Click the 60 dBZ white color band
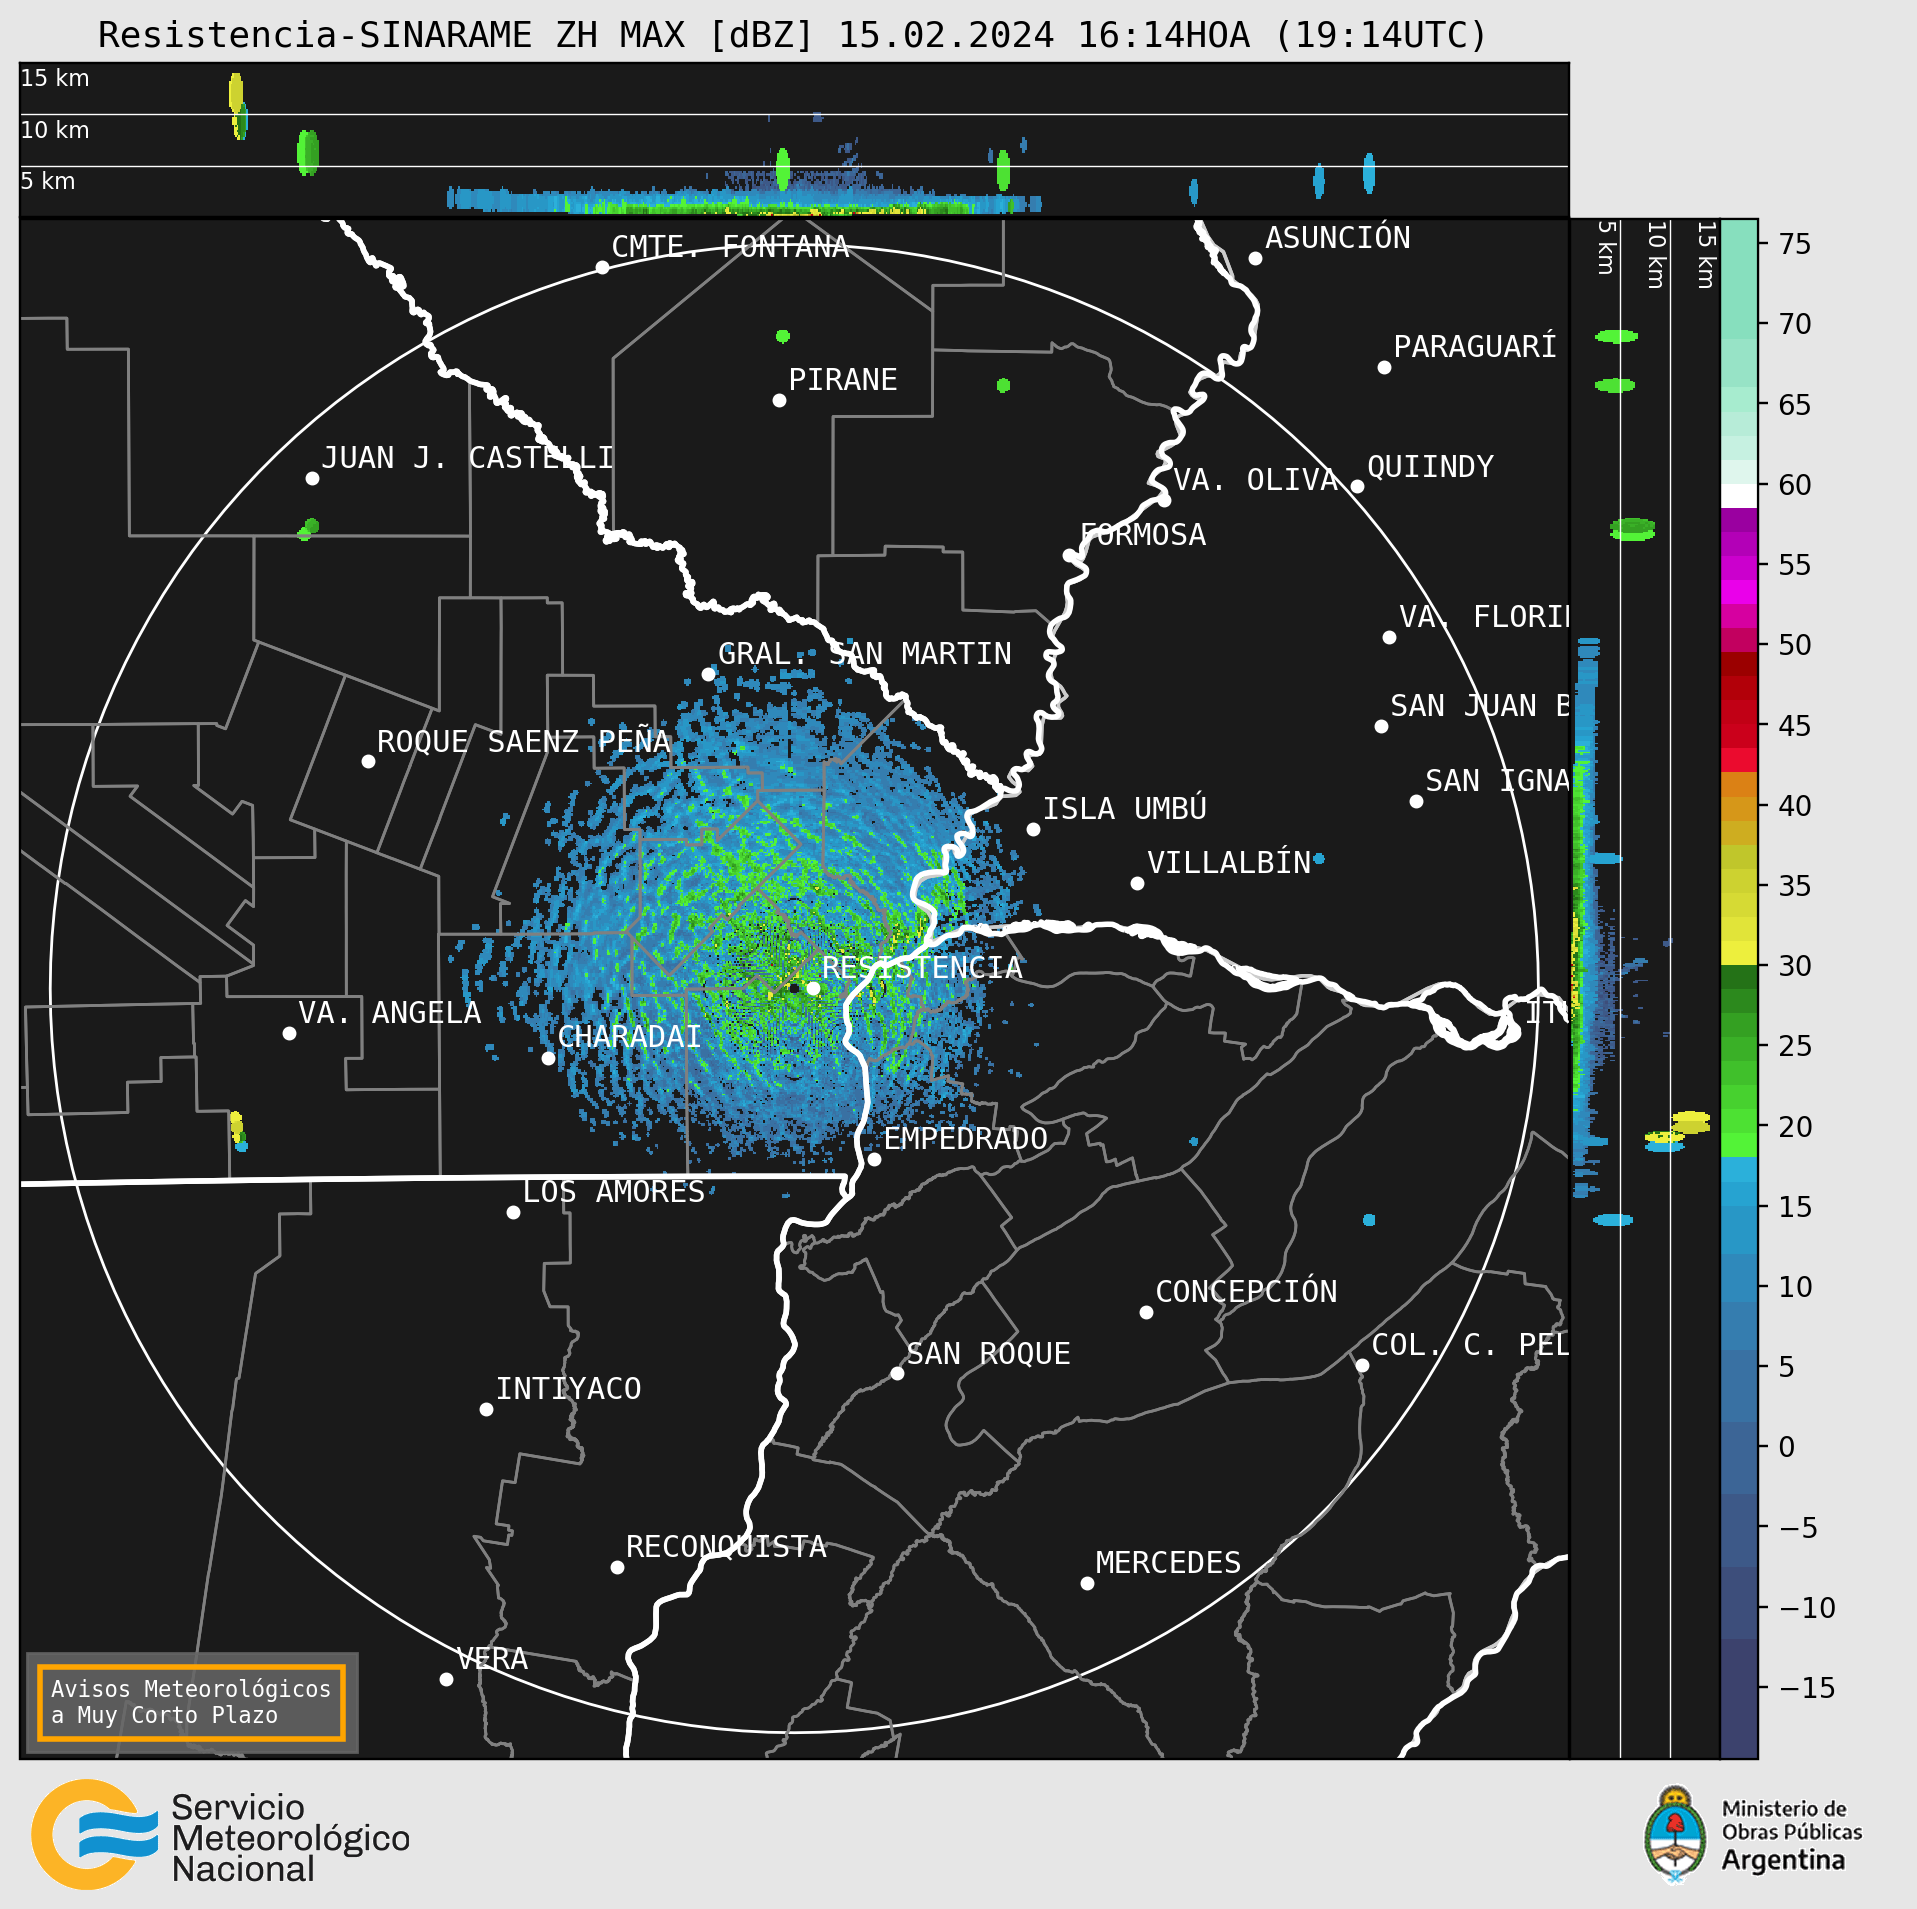1917x1909 pixels. tap(1739, 496)
